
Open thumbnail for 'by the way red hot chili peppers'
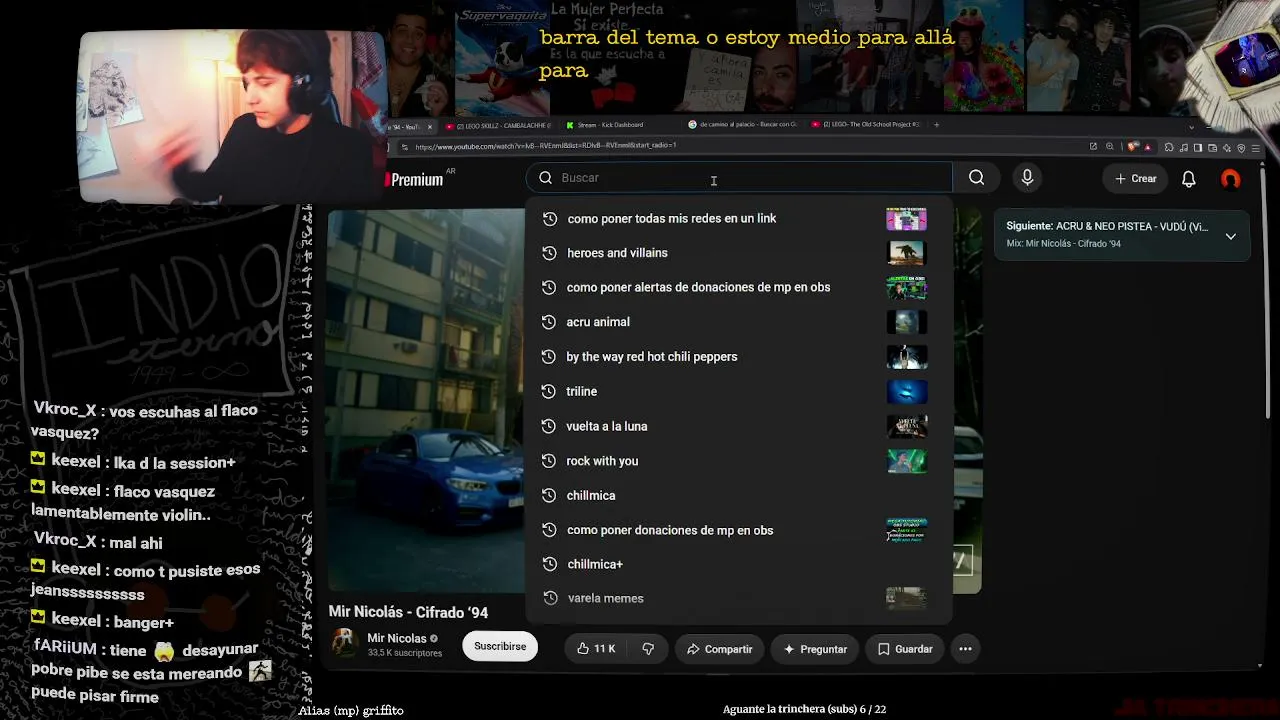tap(906, 357)
